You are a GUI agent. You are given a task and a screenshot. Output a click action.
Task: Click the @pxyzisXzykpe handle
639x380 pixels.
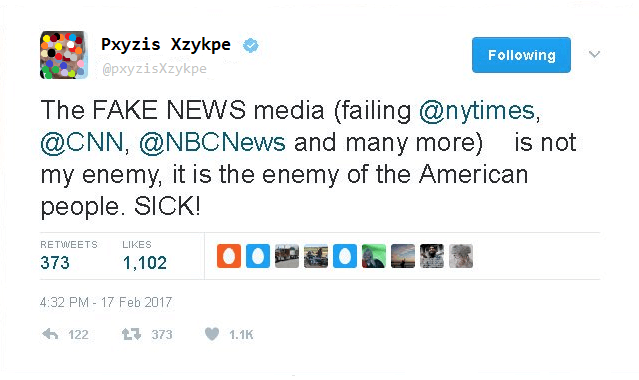[154, 69]
